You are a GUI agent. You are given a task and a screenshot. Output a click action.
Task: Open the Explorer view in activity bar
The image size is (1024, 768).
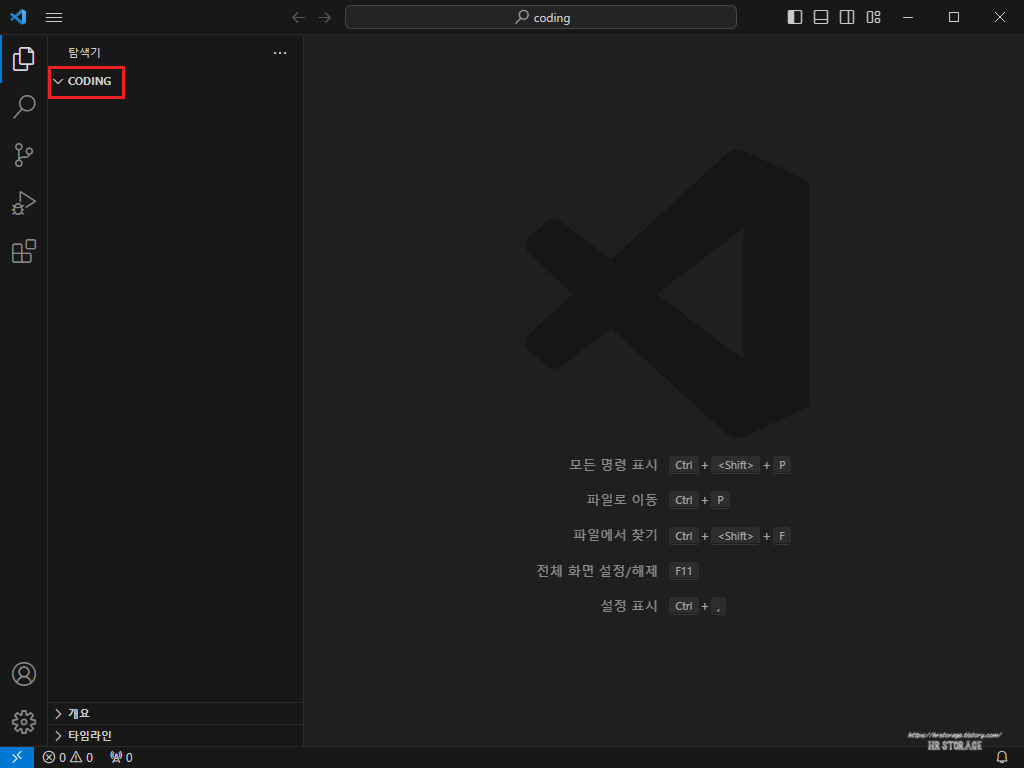tap(24, 59)
